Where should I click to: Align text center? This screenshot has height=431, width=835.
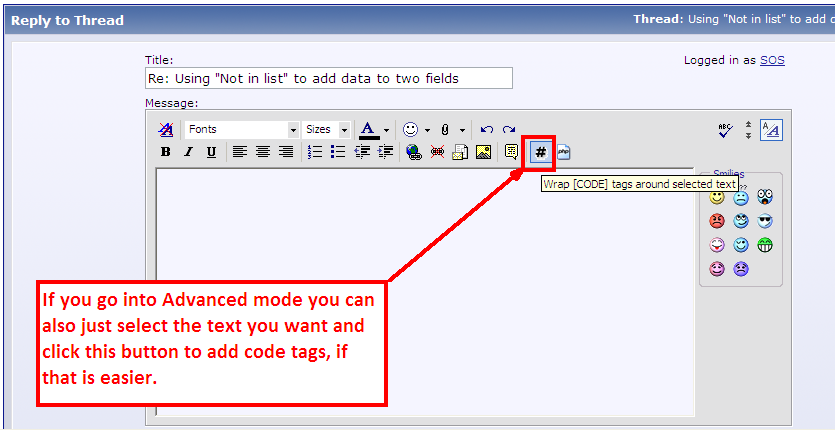[x=263, y=152]
